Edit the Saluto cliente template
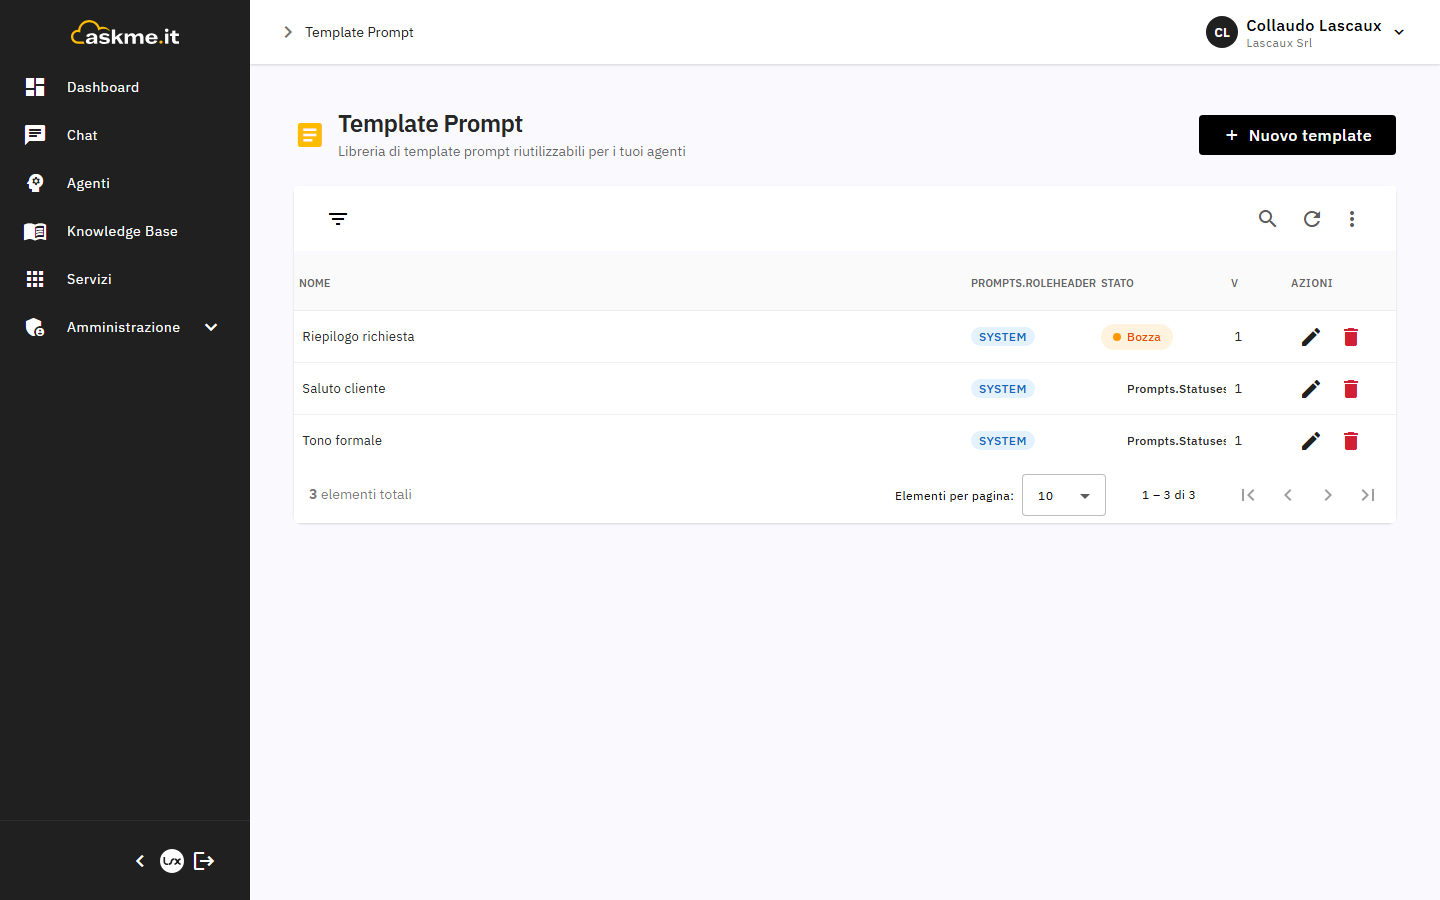Viewport: 1440px width, 900px height. [x=1311, y=389]
